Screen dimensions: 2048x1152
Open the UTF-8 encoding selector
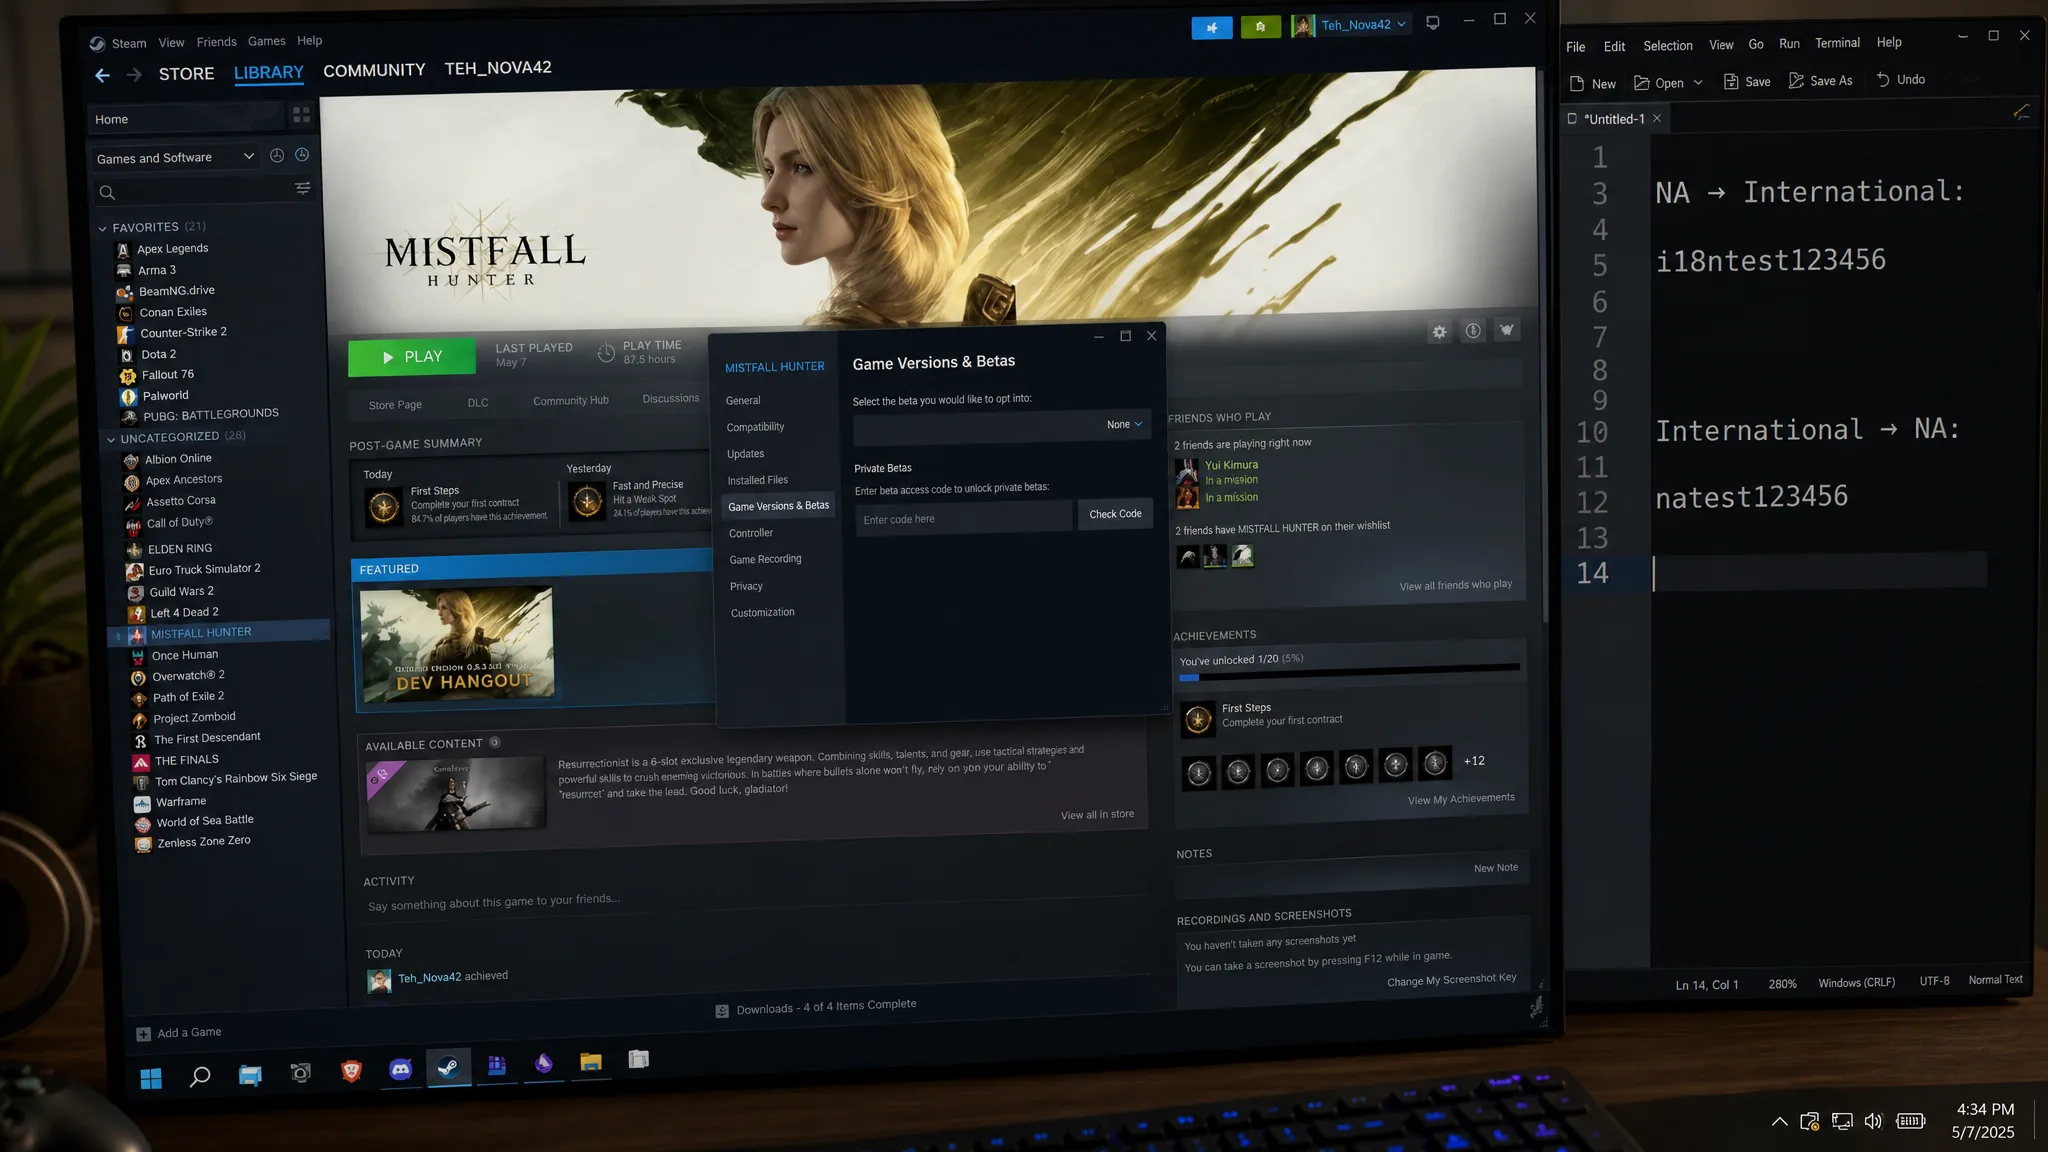(1934, 981)
